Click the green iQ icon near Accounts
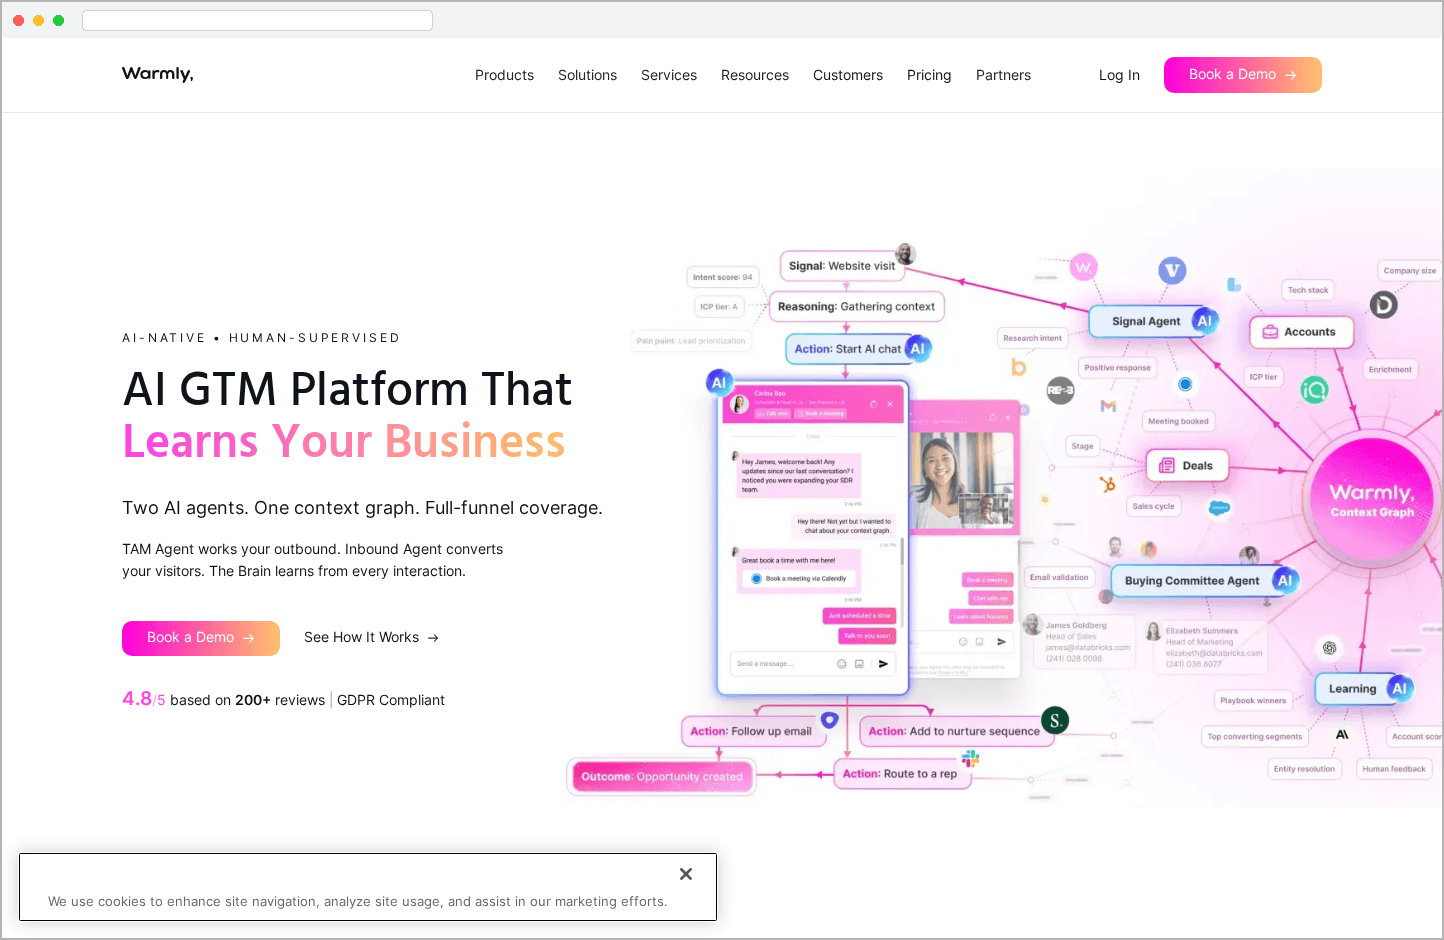 [x=1314, y=390]
